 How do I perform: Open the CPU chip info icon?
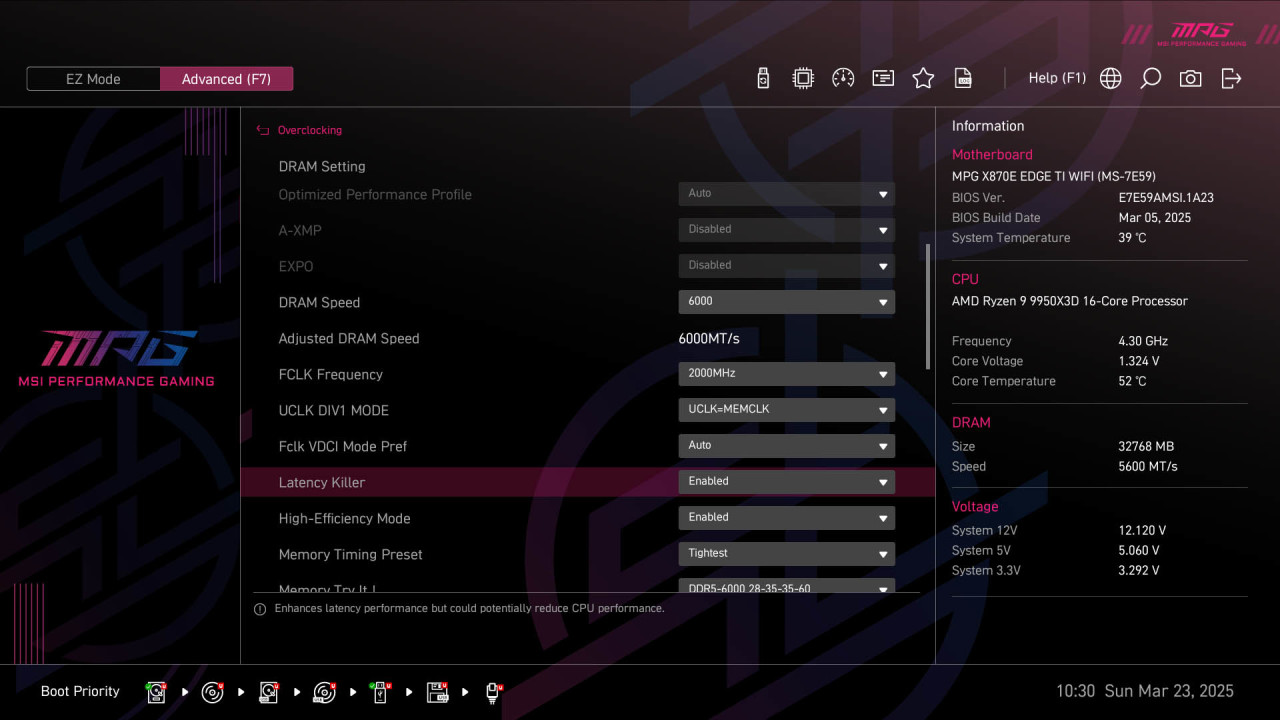[803, 78]
